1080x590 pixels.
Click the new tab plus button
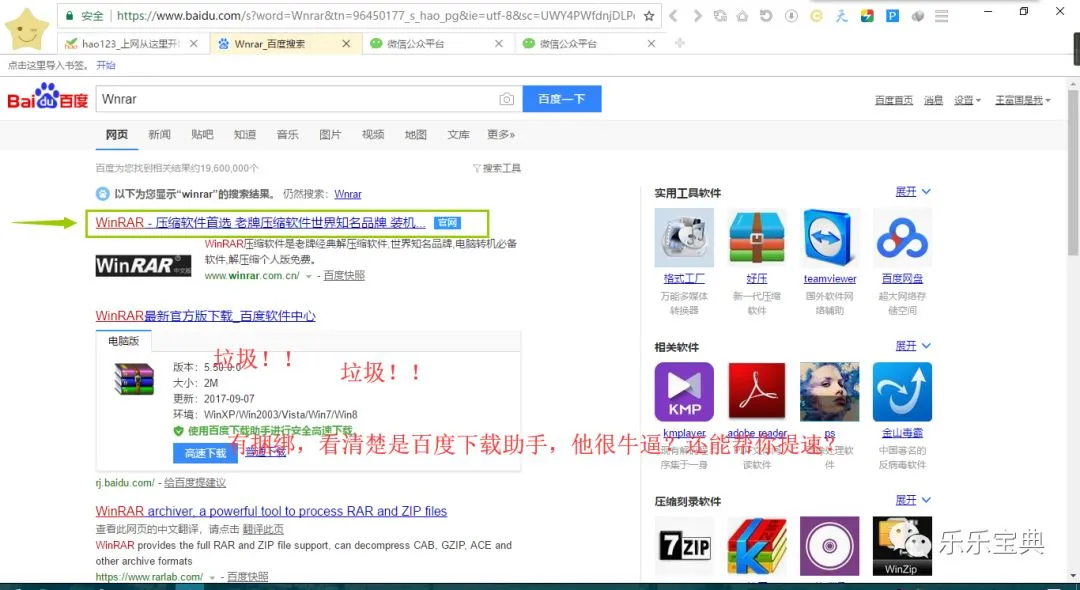coord(680,43)
